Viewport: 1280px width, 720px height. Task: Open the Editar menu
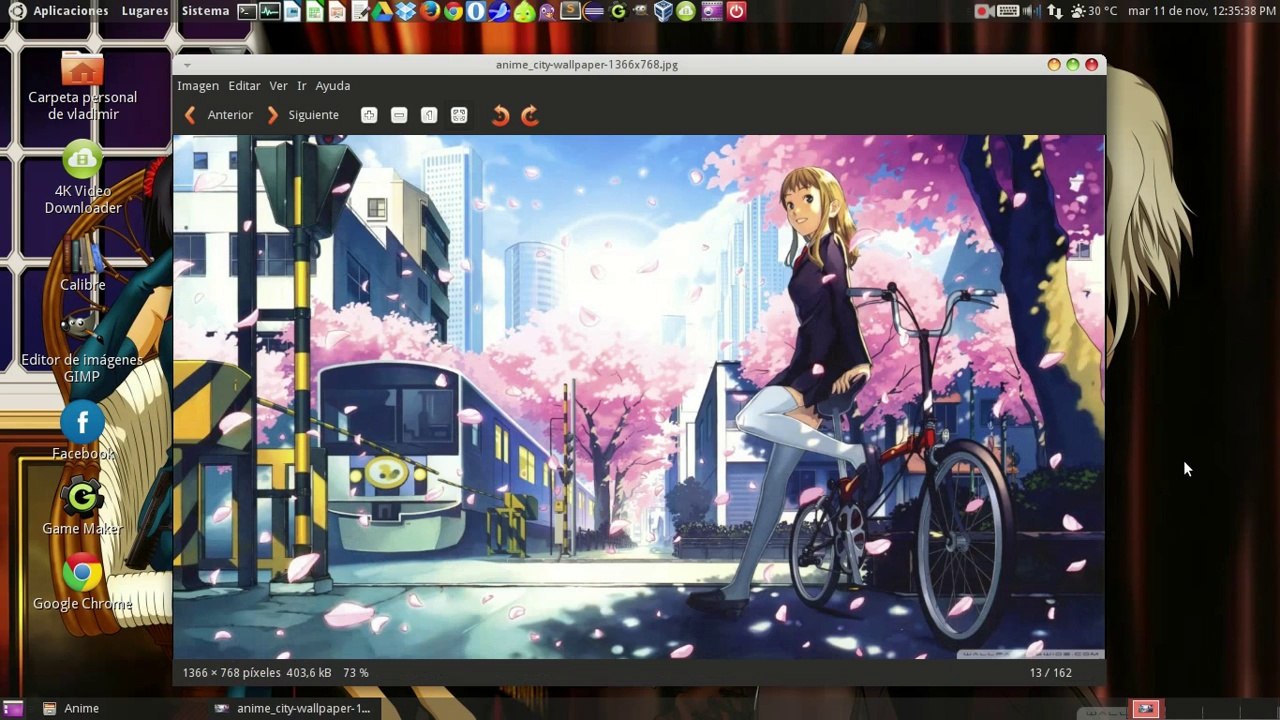click(244, 86)
